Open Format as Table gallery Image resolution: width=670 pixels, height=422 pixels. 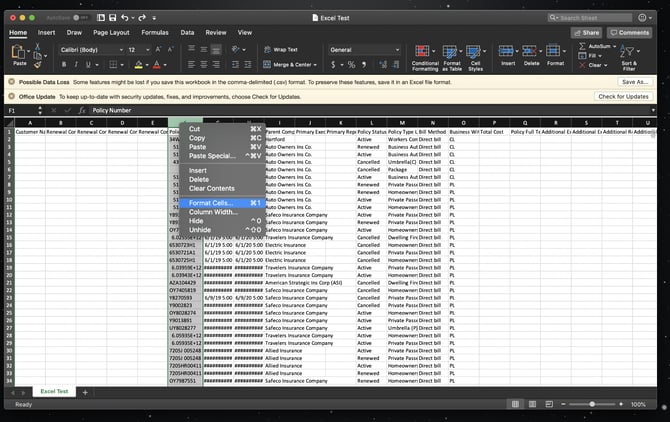[x=452, y=58]
